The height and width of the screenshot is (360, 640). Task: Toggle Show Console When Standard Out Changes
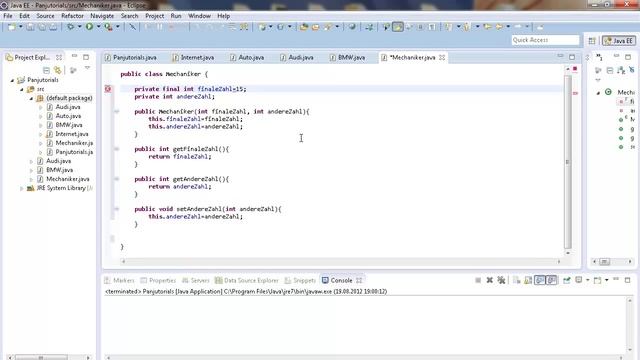pyautogui.click(x=540, y=280)
